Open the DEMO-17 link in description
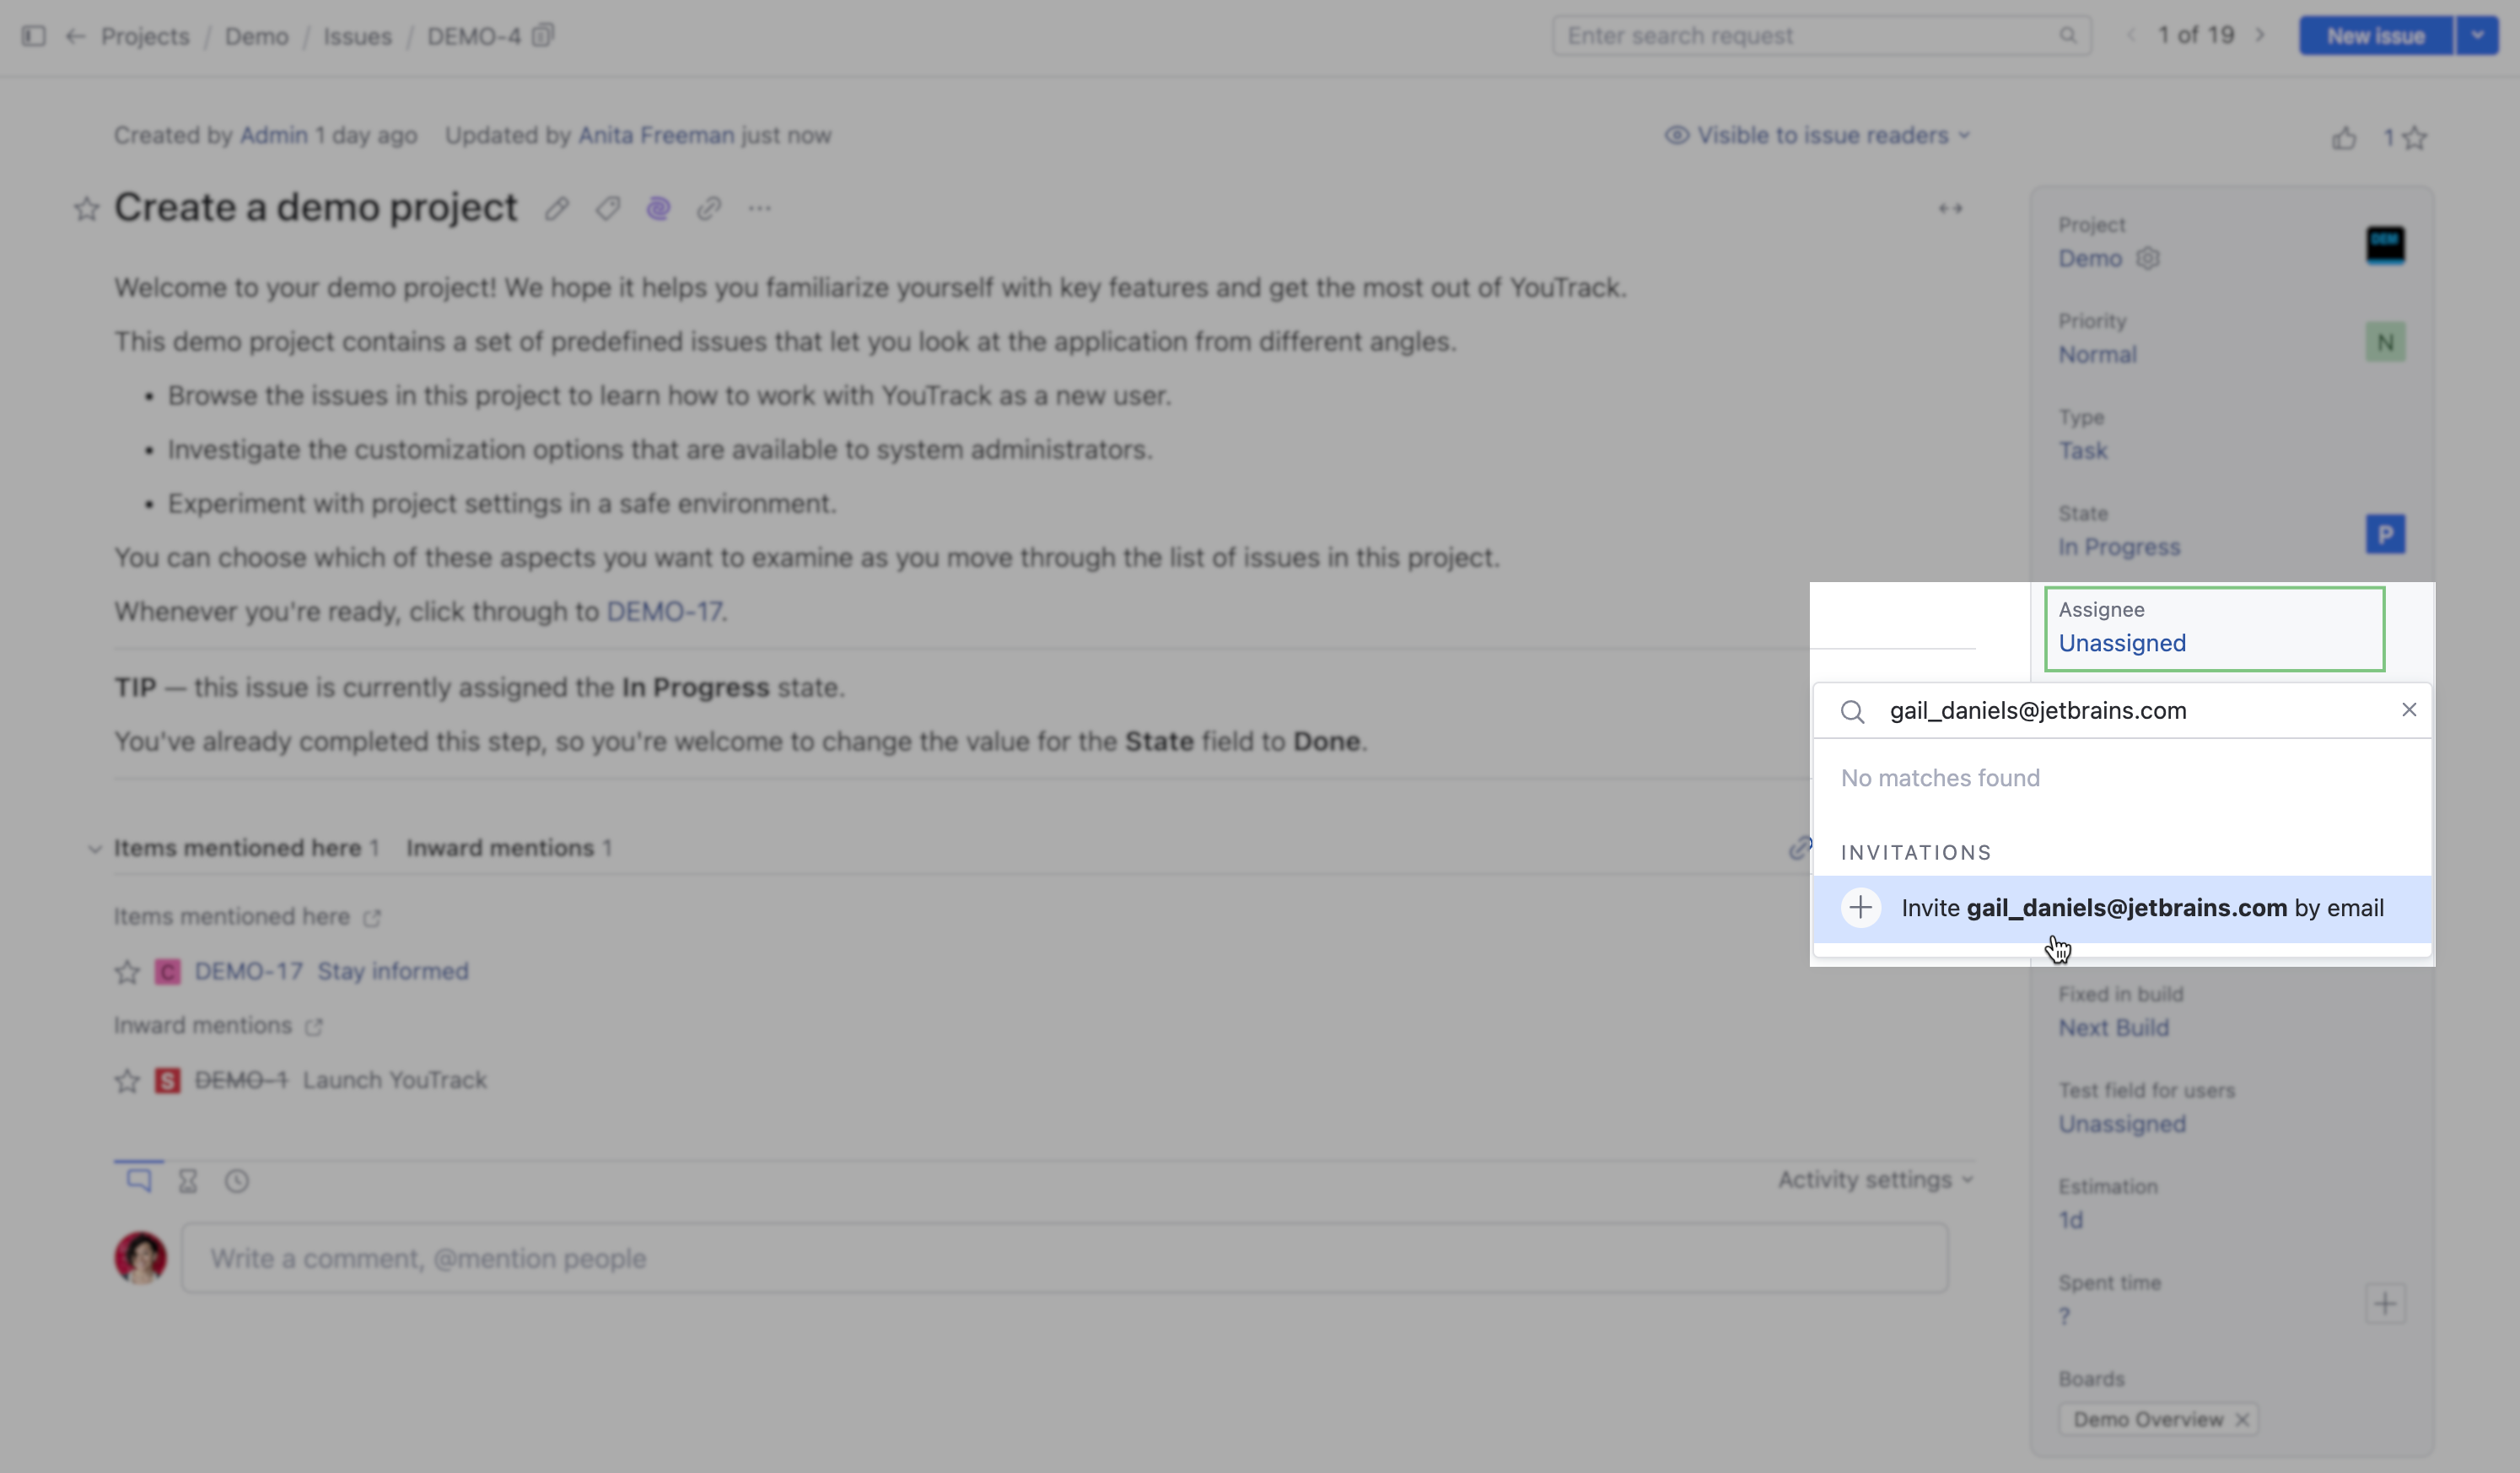2520x1473 pixels. coord(664,611)
